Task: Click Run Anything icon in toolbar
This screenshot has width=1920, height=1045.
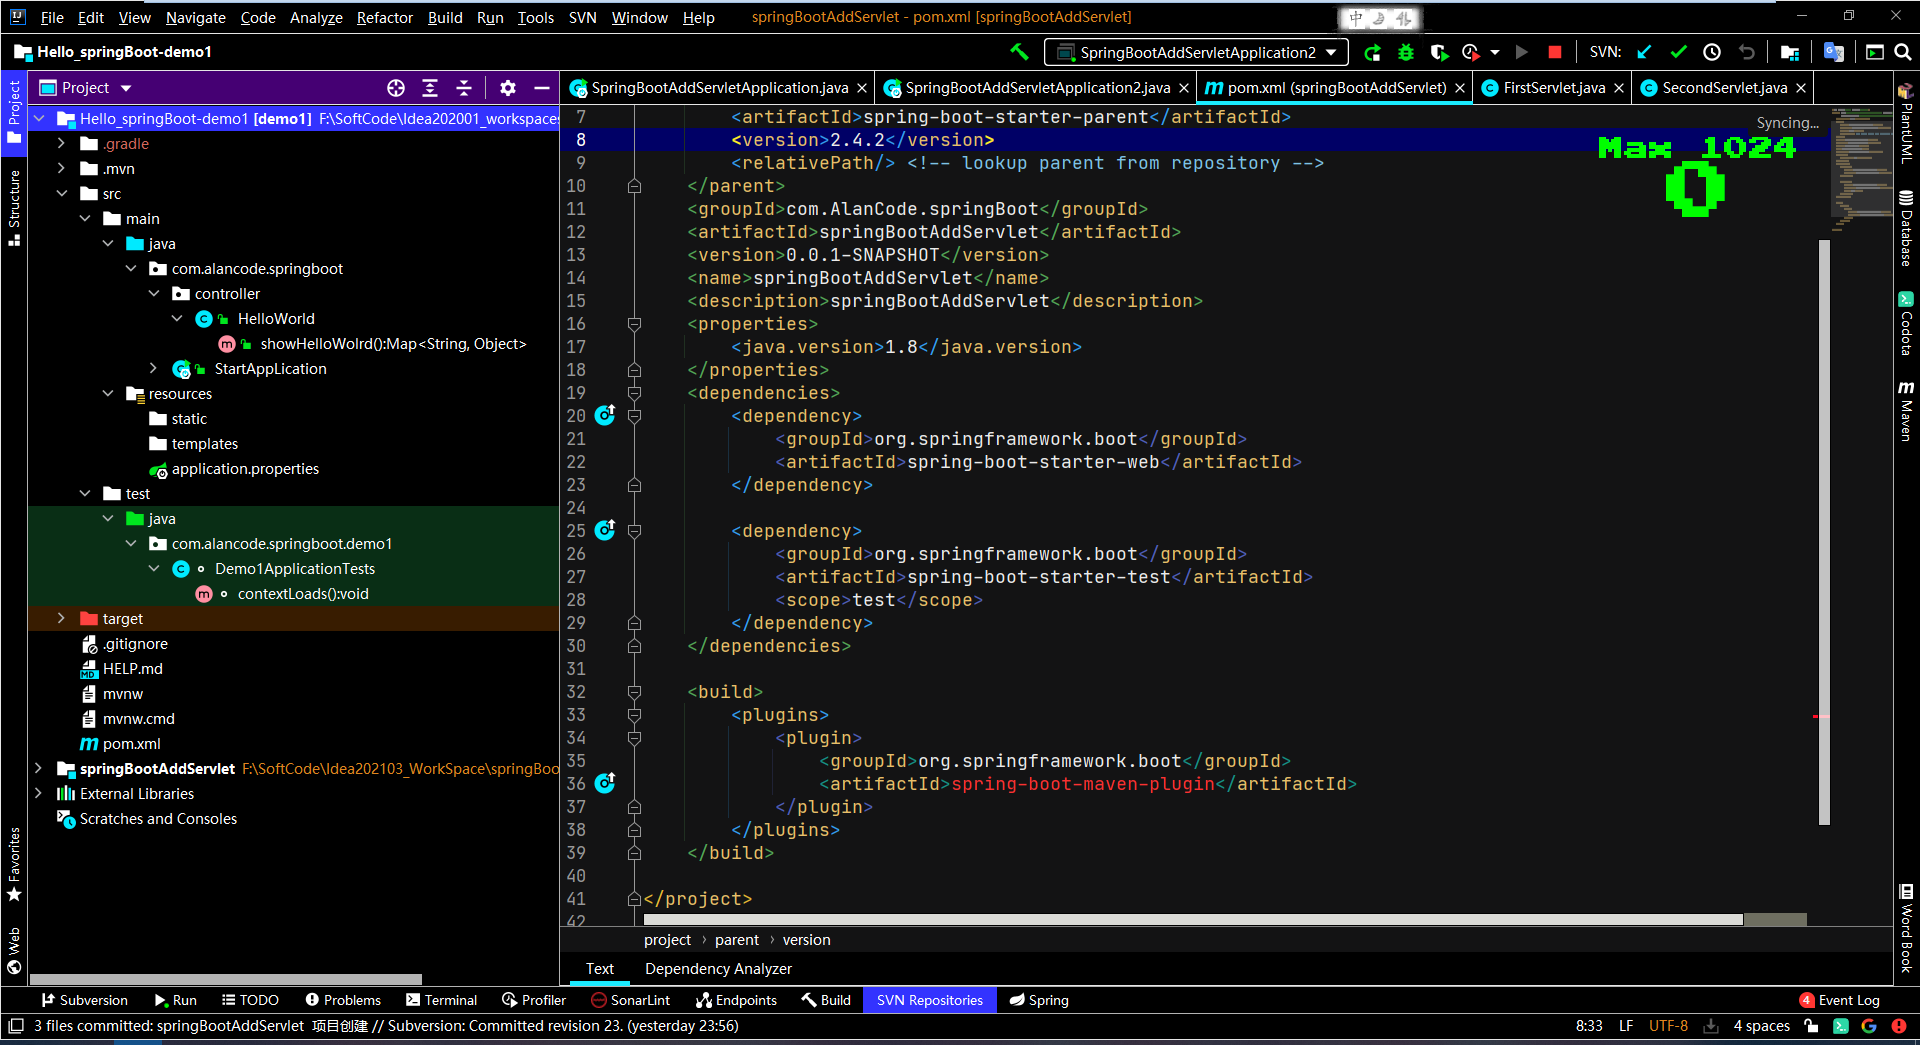Action: click(x=1875, y=52)
